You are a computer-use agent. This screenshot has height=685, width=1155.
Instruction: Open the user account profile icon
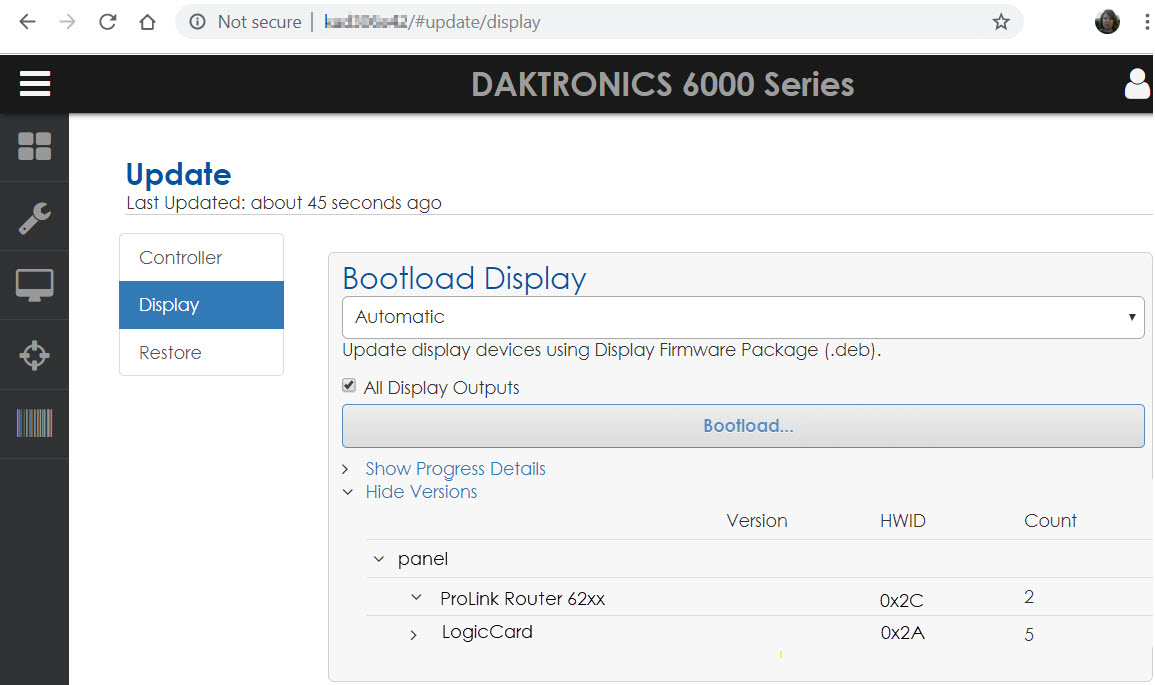[x=1137, y=84]
